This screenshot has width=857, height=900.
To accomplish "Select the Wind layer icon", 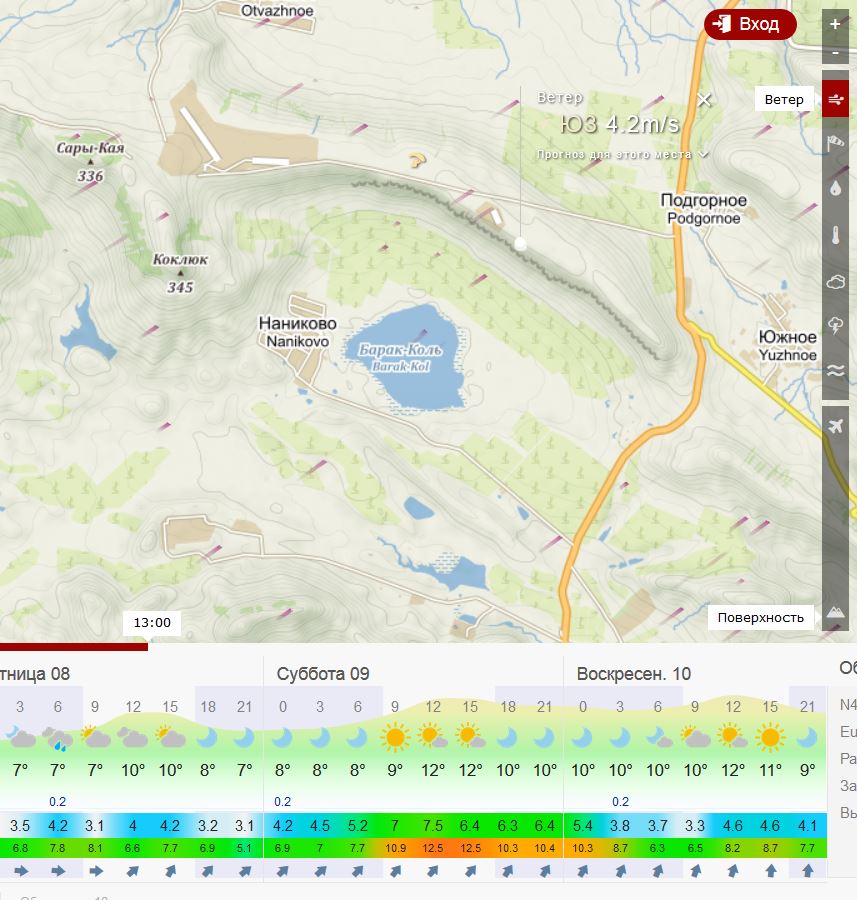I will coord(836,99).
